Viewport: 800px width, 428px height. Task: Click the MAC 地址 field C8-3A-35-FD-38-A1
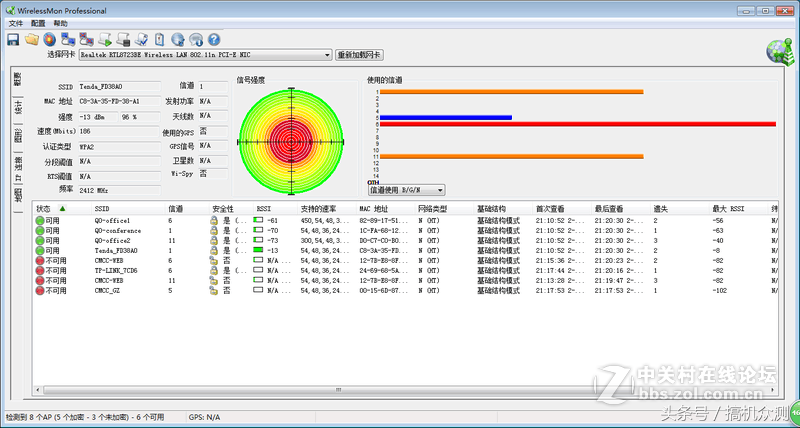pos(119,102)
